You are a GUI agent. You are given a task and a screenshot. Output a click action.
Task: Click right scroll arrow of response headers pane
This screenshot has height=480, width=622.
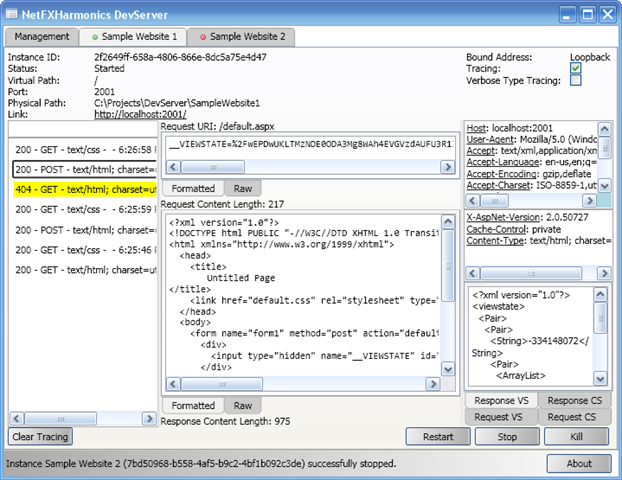(604, 273)
